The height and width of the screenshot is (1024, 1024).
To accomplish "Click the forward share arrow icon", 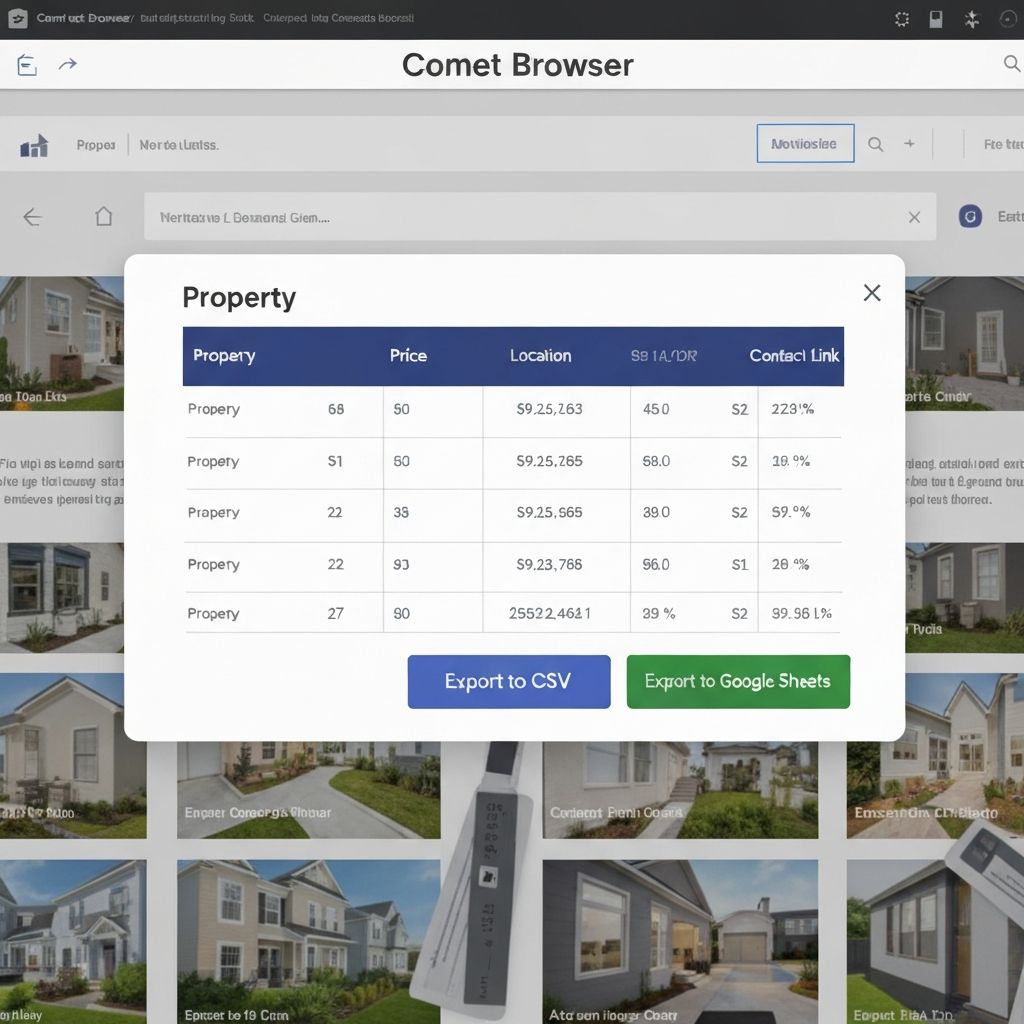I will (68, 64).
